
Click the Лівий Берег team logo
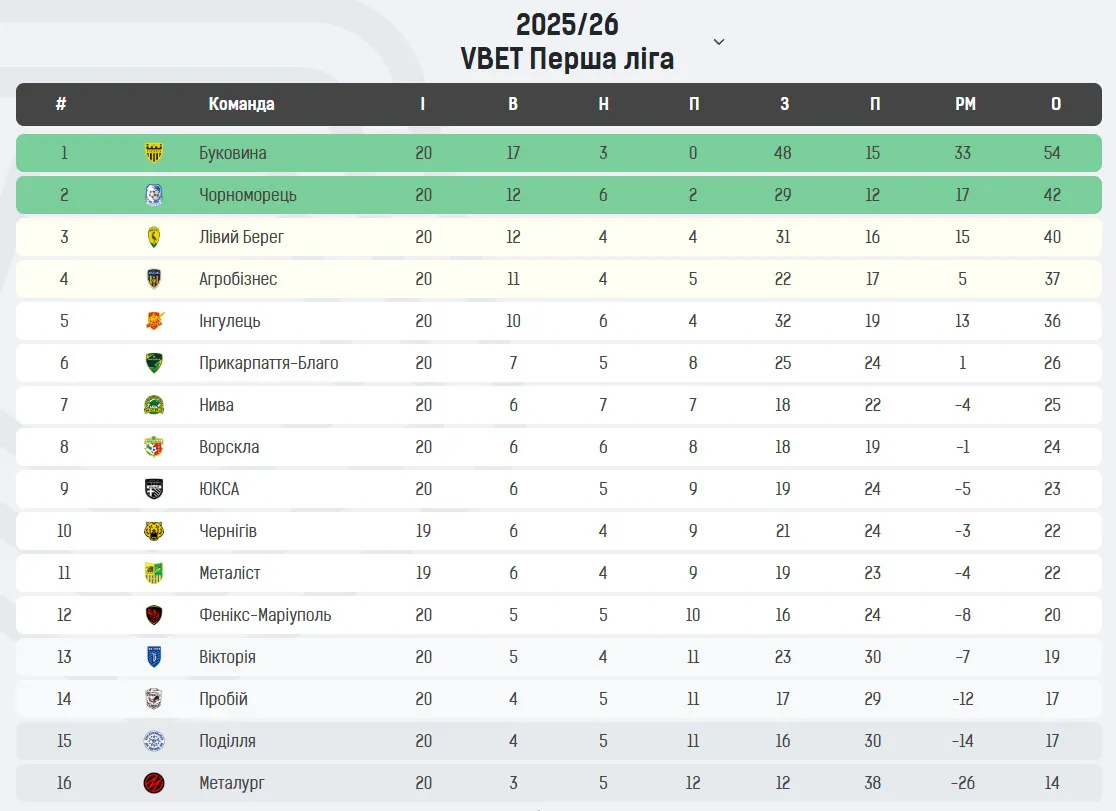click(x=154, y=237)
